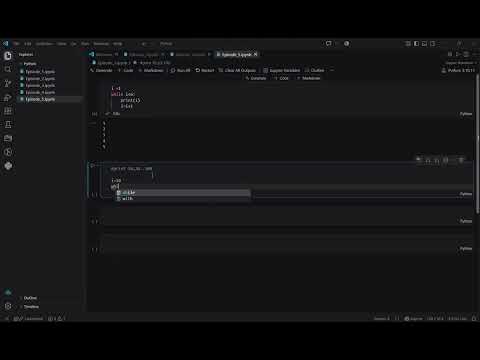Change language of the active cell labelled Python

coord(466,194)
